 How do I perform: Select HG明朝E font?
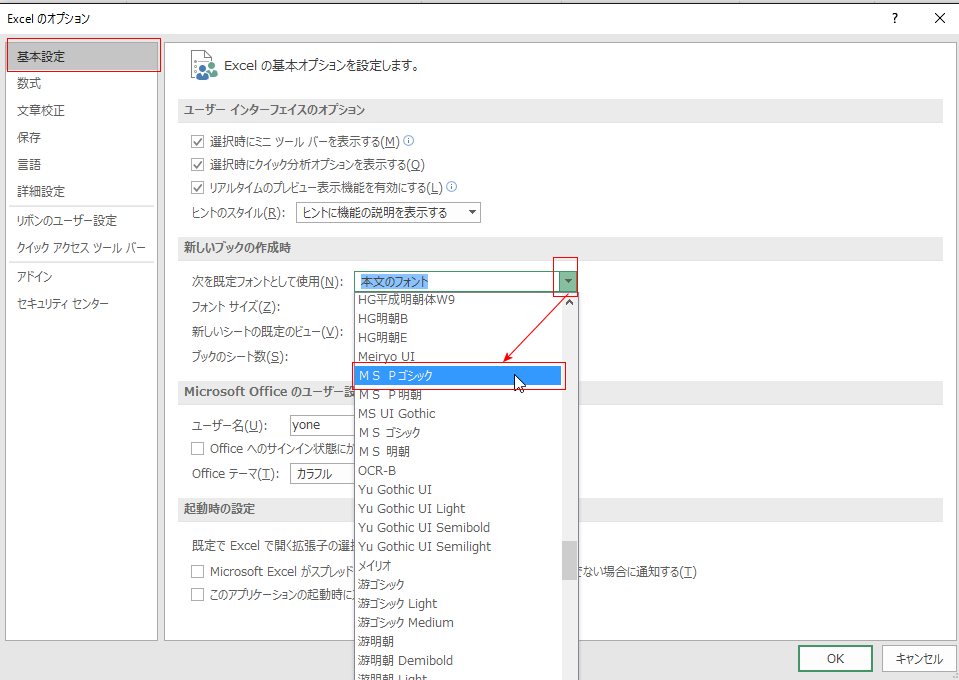tap(457, 338)
